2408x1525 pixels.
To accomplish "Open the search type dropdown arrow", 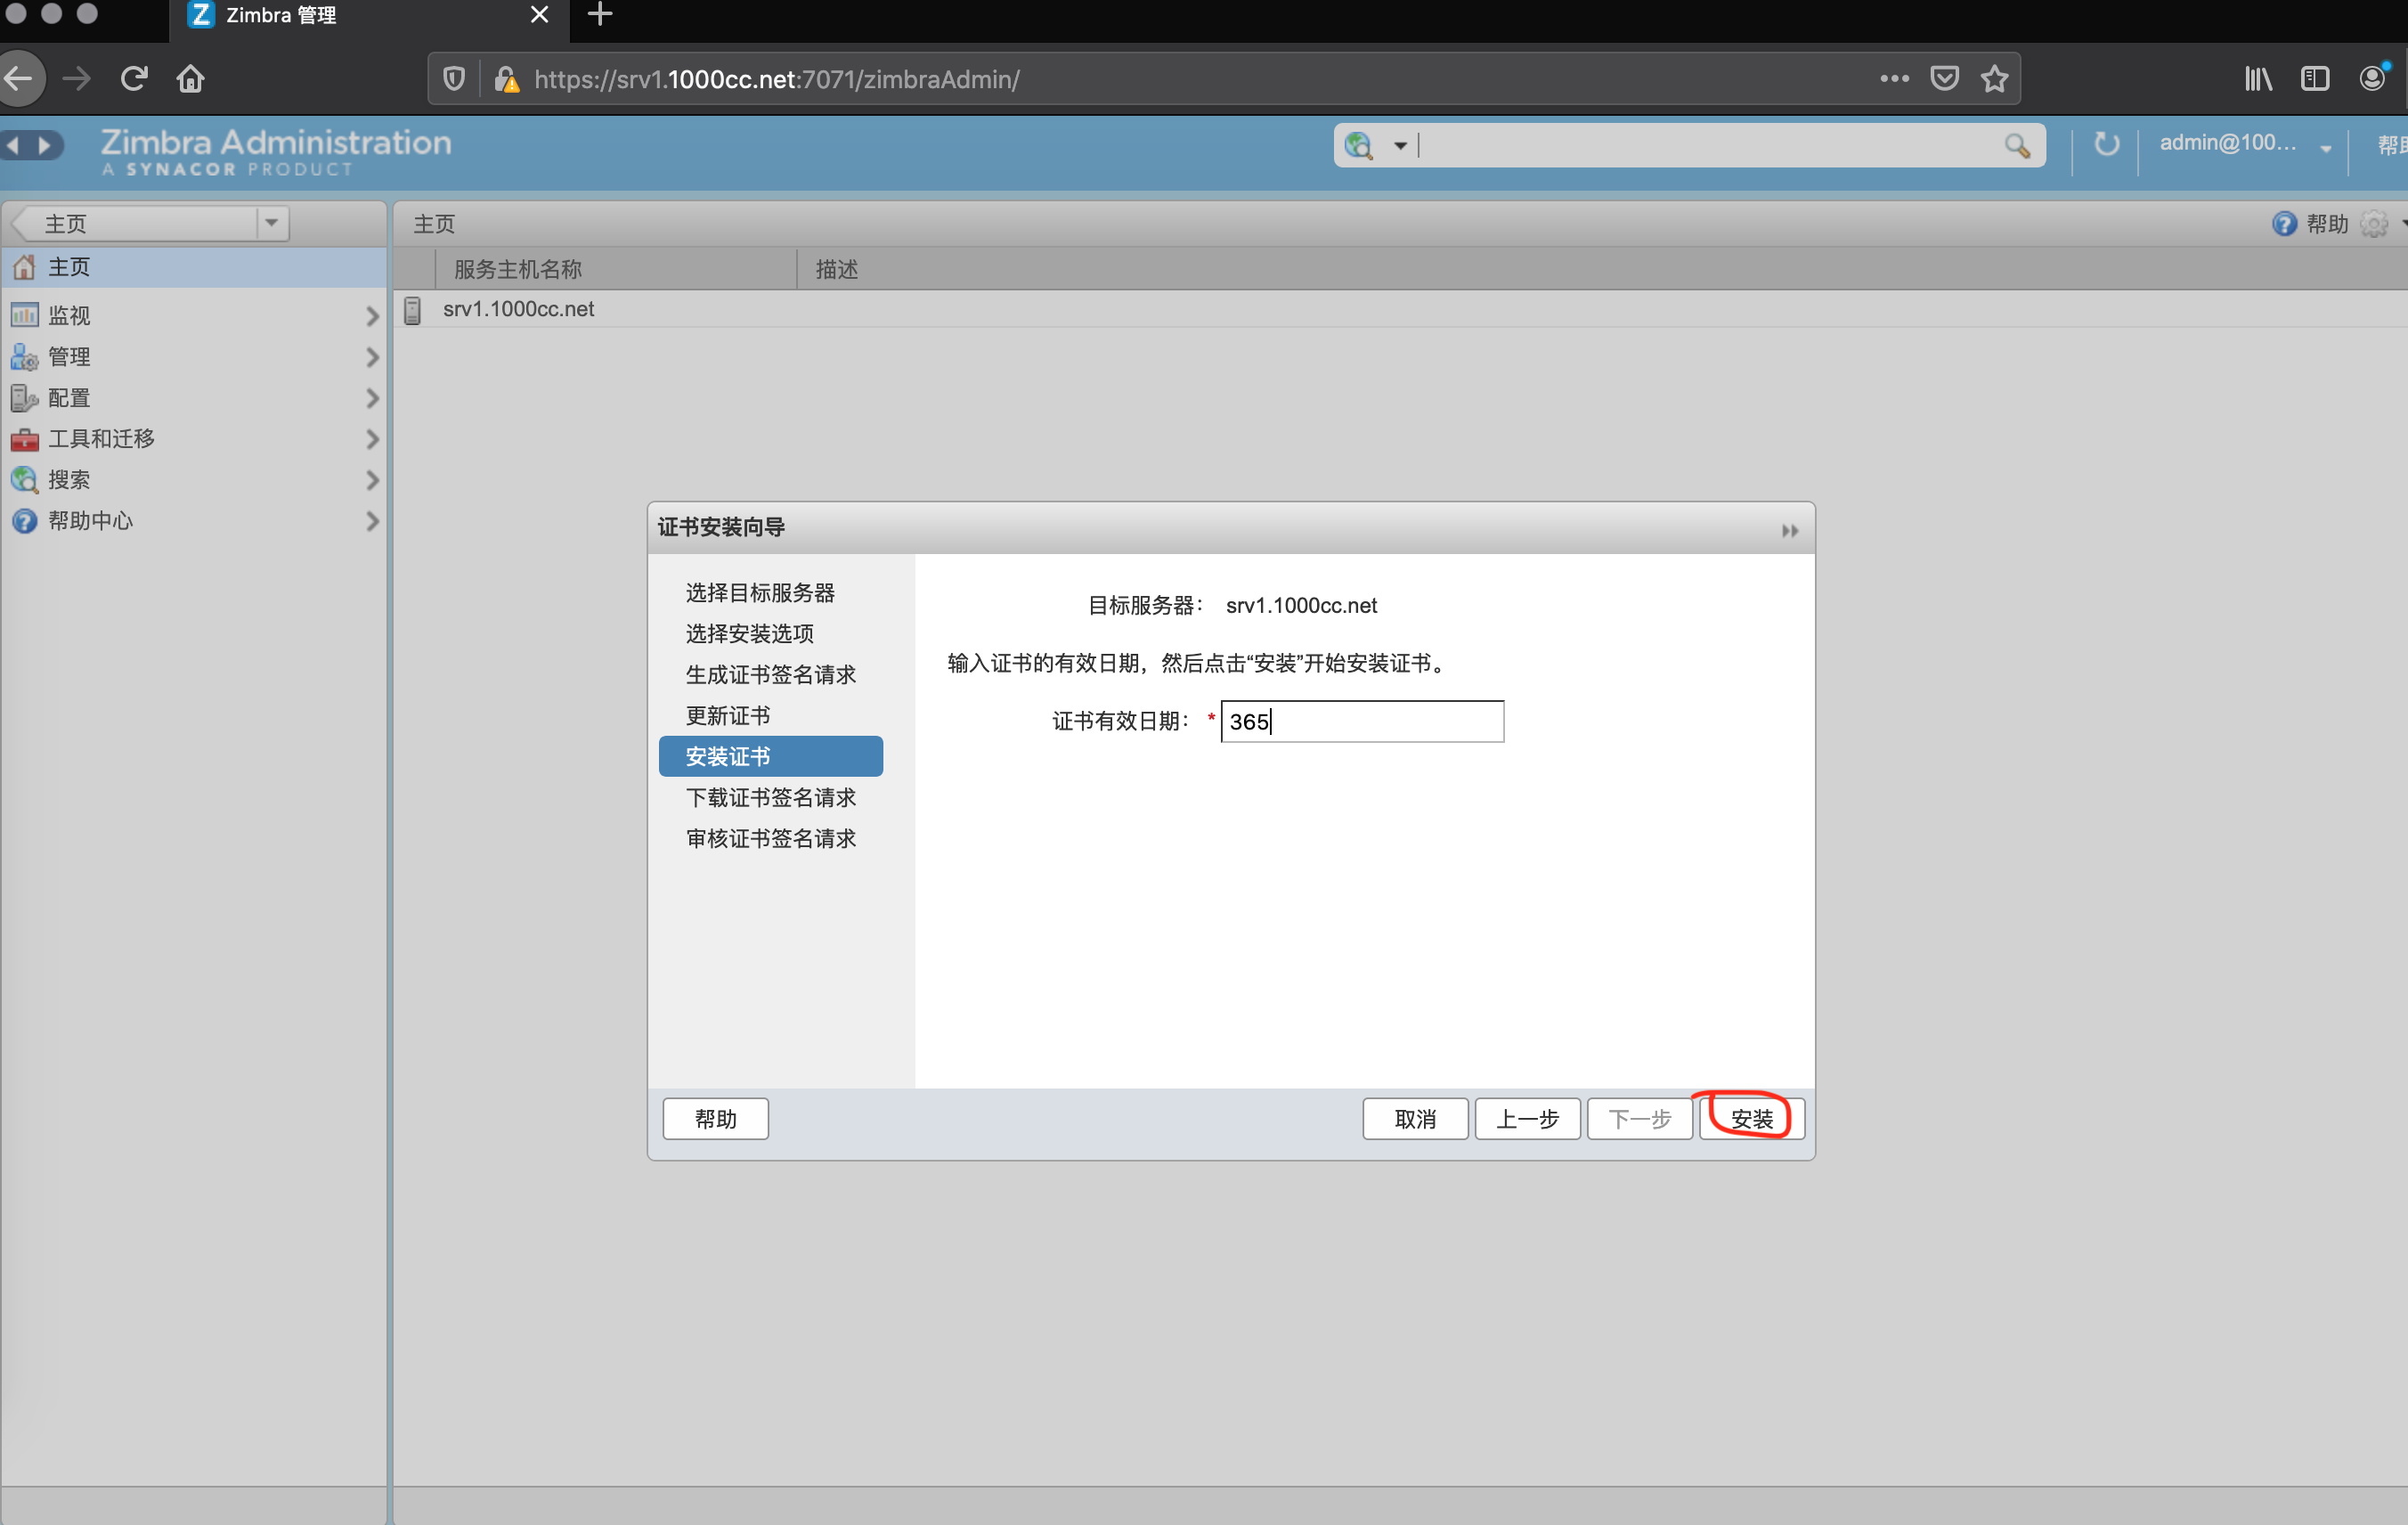I will click(x=1400, y=146).
